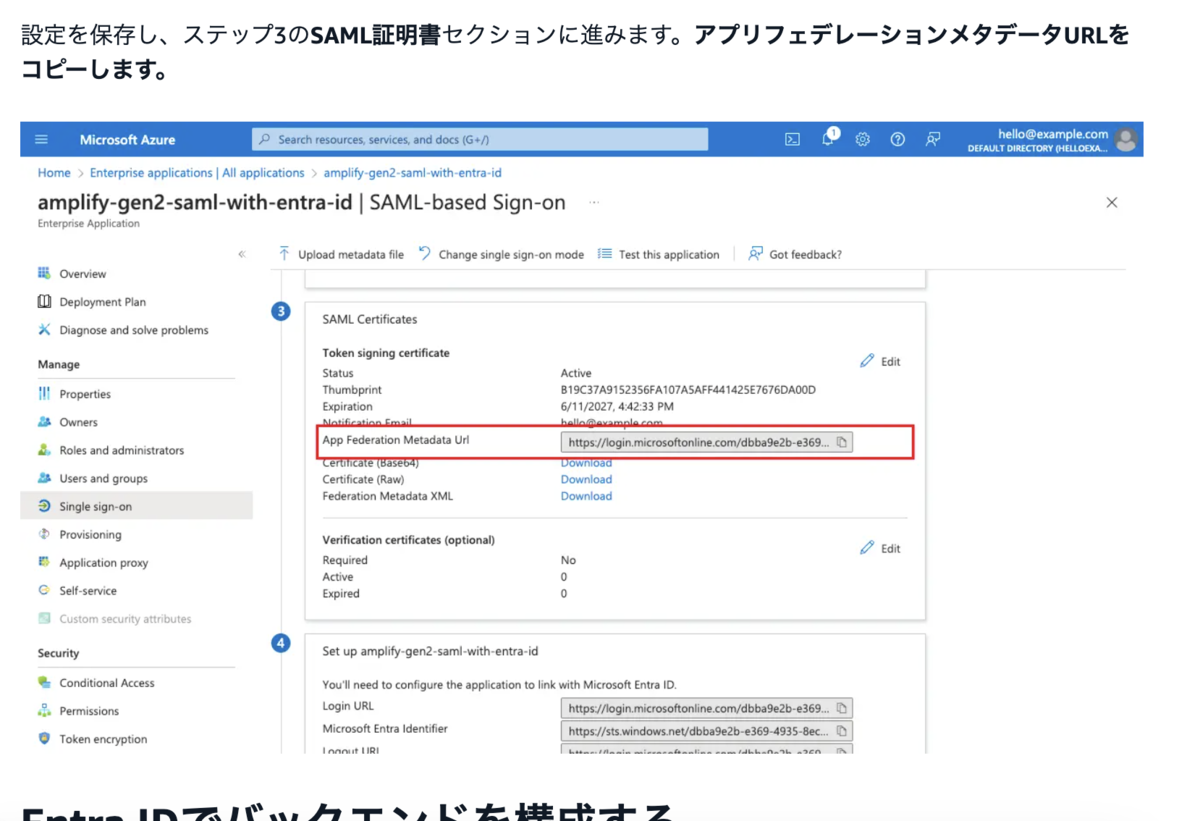The height and width of the screenshot is (821, 1200).
Task: Collapse the left navigation pane chevrons
Action: click(242, 254)
